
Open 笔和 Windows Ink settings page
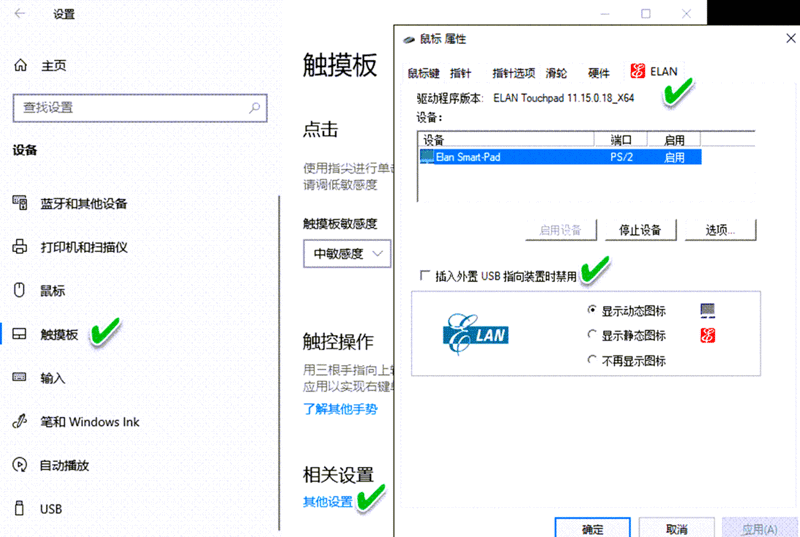click(x=90, y=422)
